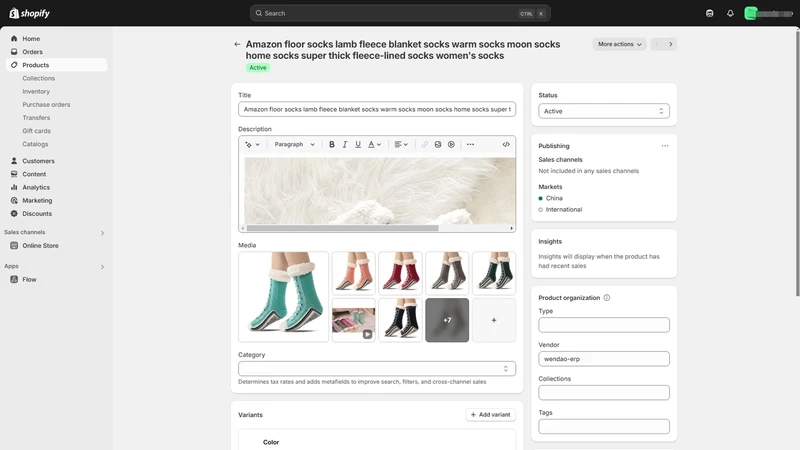Click the Shopify logo

(x=30, y=13)
